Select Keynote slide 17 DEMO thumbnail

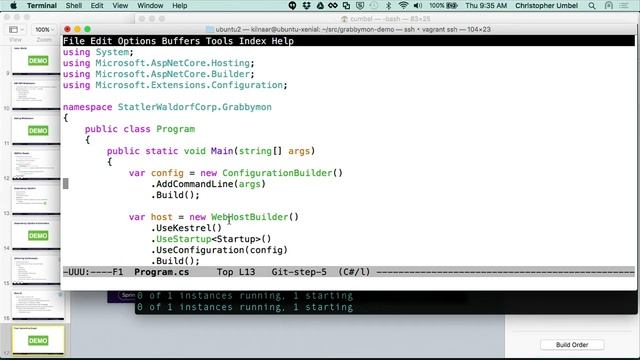(38, 340)
